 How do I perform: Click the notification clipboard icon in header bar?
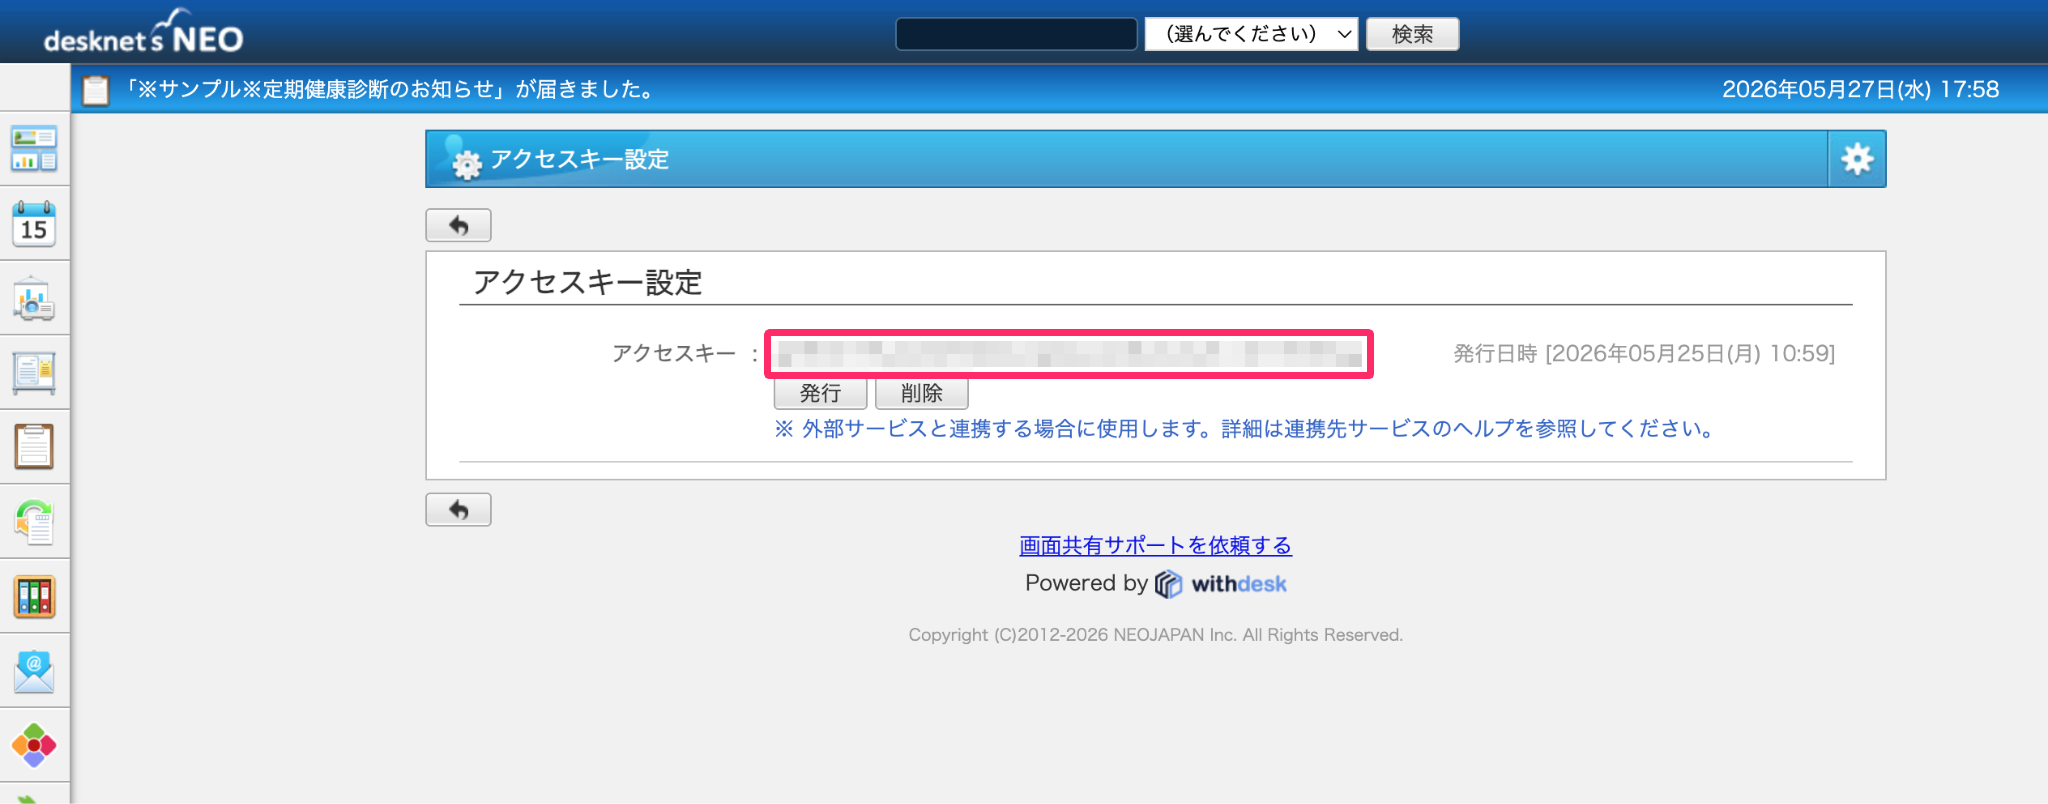click(x=96, y=90)
